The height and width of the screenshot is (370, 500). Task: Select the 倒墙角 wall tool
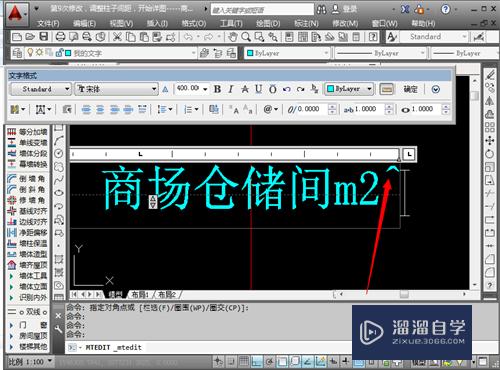point(27,179)
